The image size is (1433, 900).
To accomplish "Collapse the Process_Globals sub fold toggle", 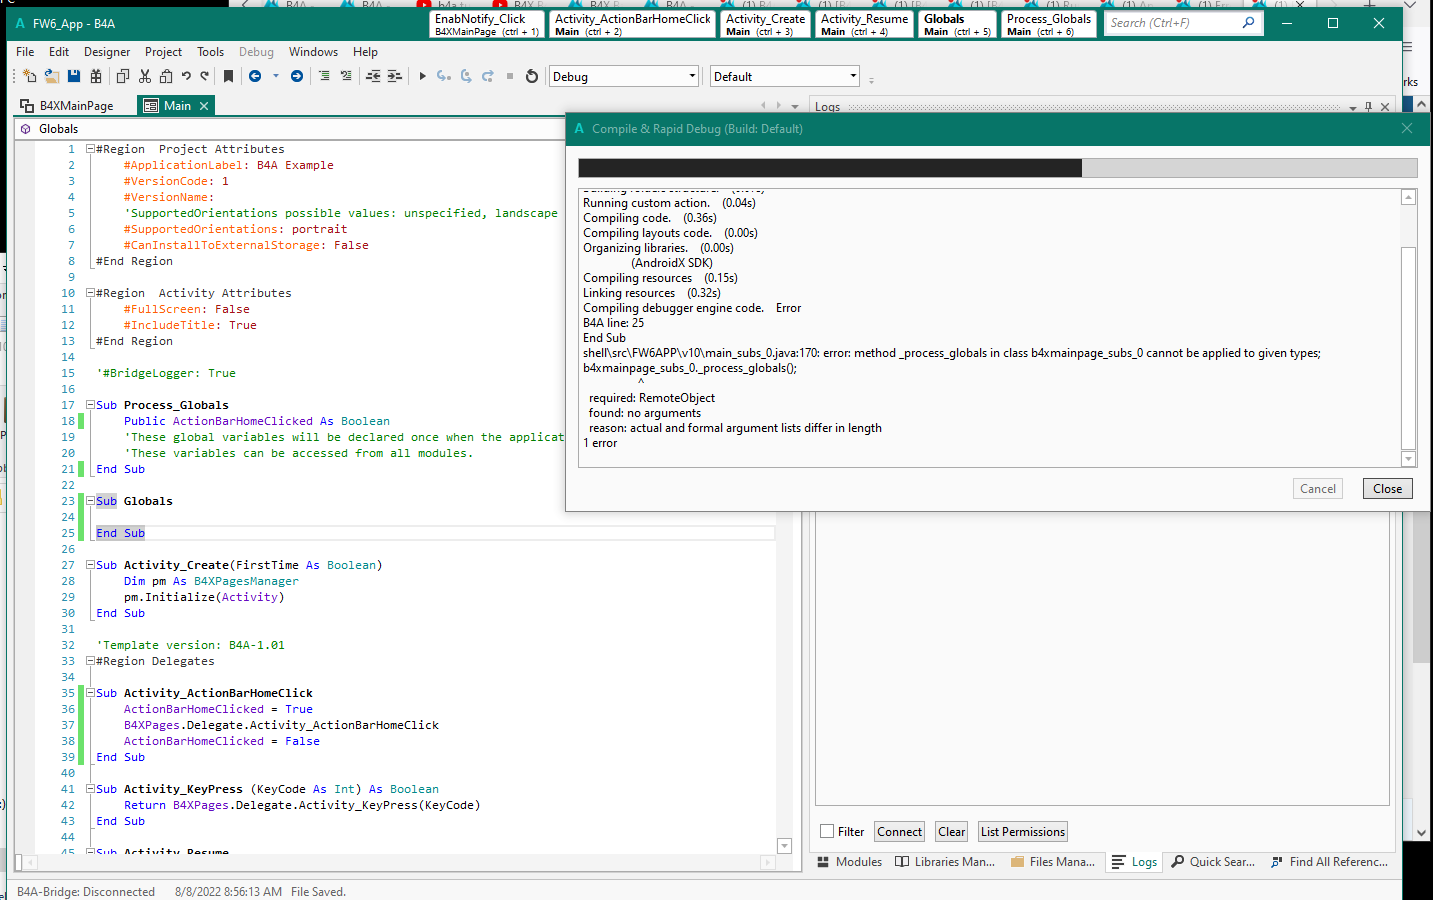I will (90, 405).
